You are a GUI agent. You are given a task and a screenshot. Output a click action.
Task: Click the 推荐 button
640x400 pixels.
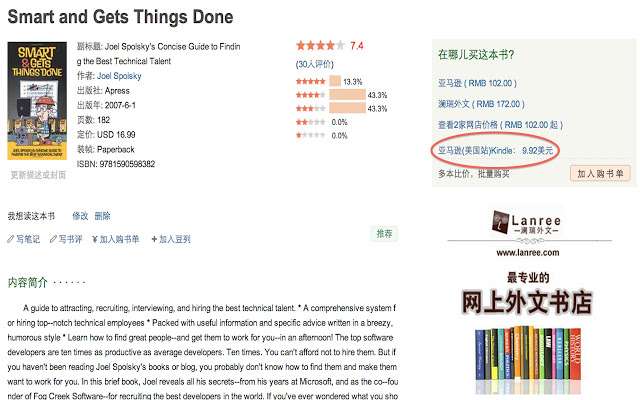pyautogui.click(x=384, y=234)
